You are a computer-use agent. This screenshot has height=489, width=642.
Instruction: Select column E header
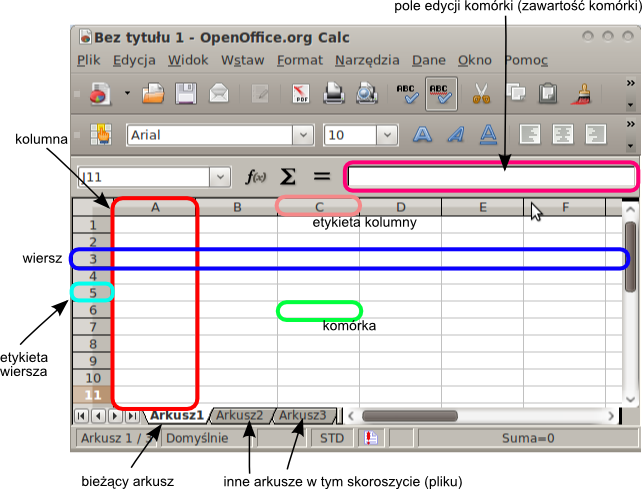[483, 207]
